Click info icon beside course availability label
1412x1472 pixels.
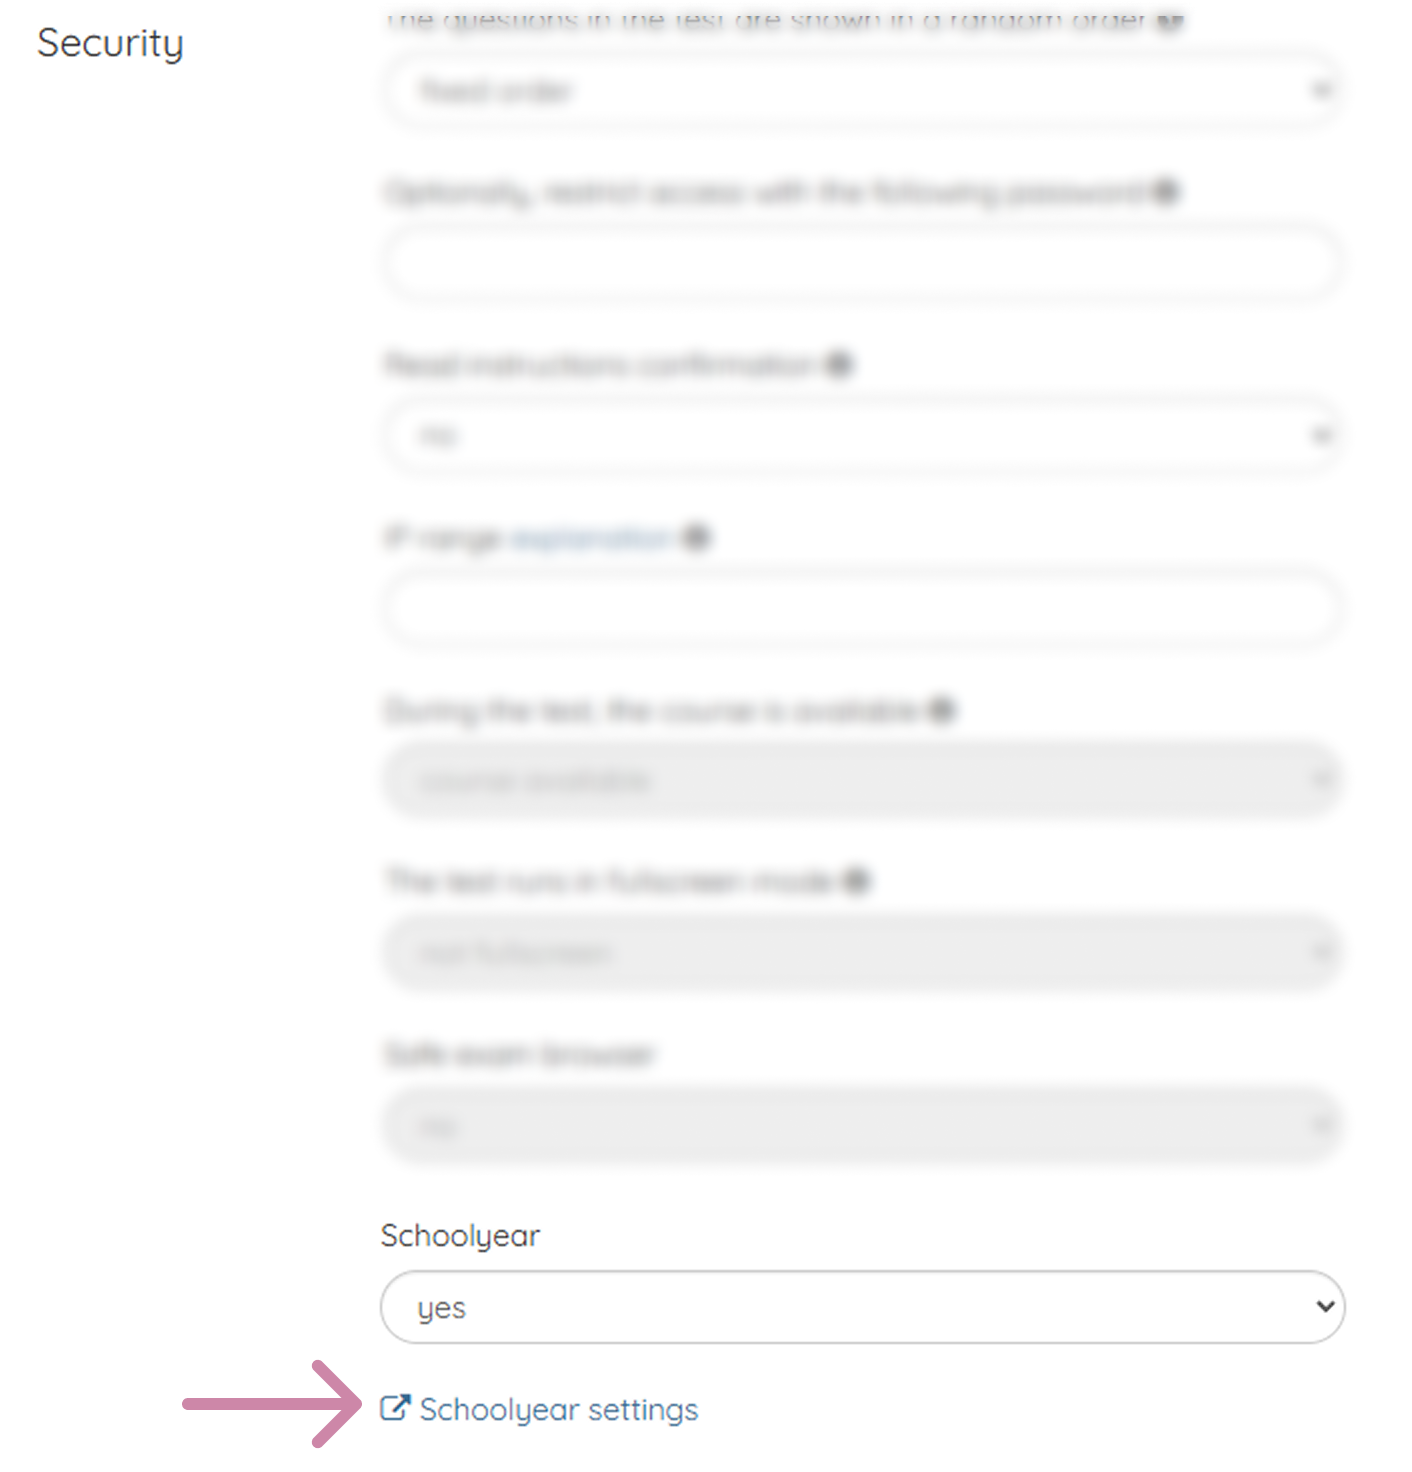942,711
